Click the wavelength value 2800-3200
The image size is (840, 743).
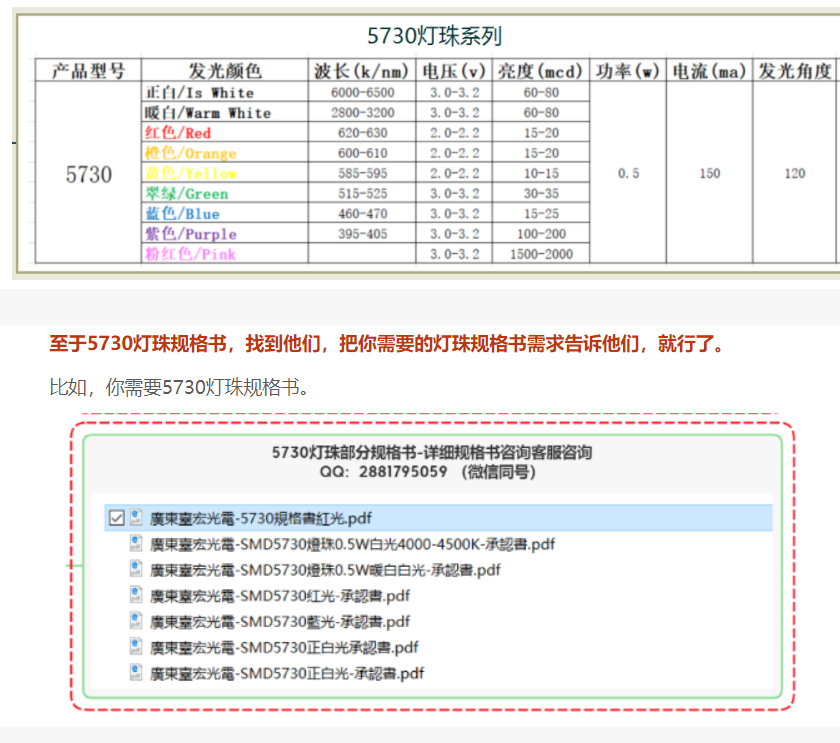point(363,112)
